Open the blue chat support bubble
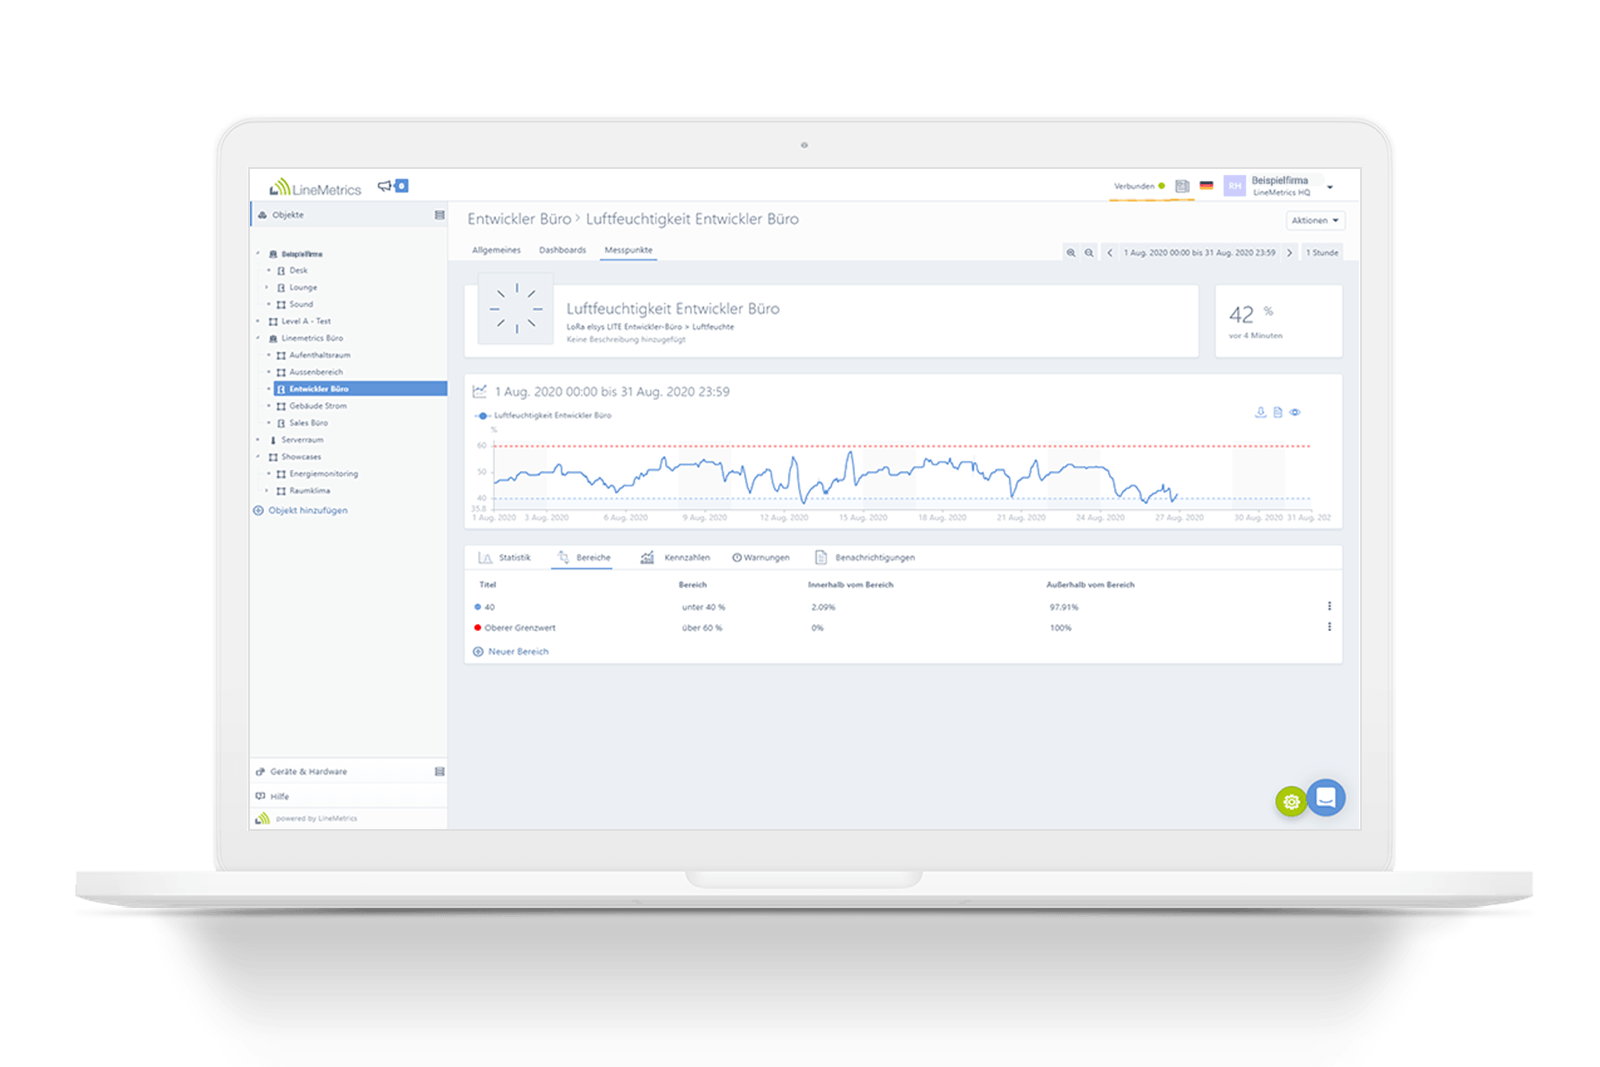Viewport: 1600px width, 1067px height. click(x=1324, y=799)
